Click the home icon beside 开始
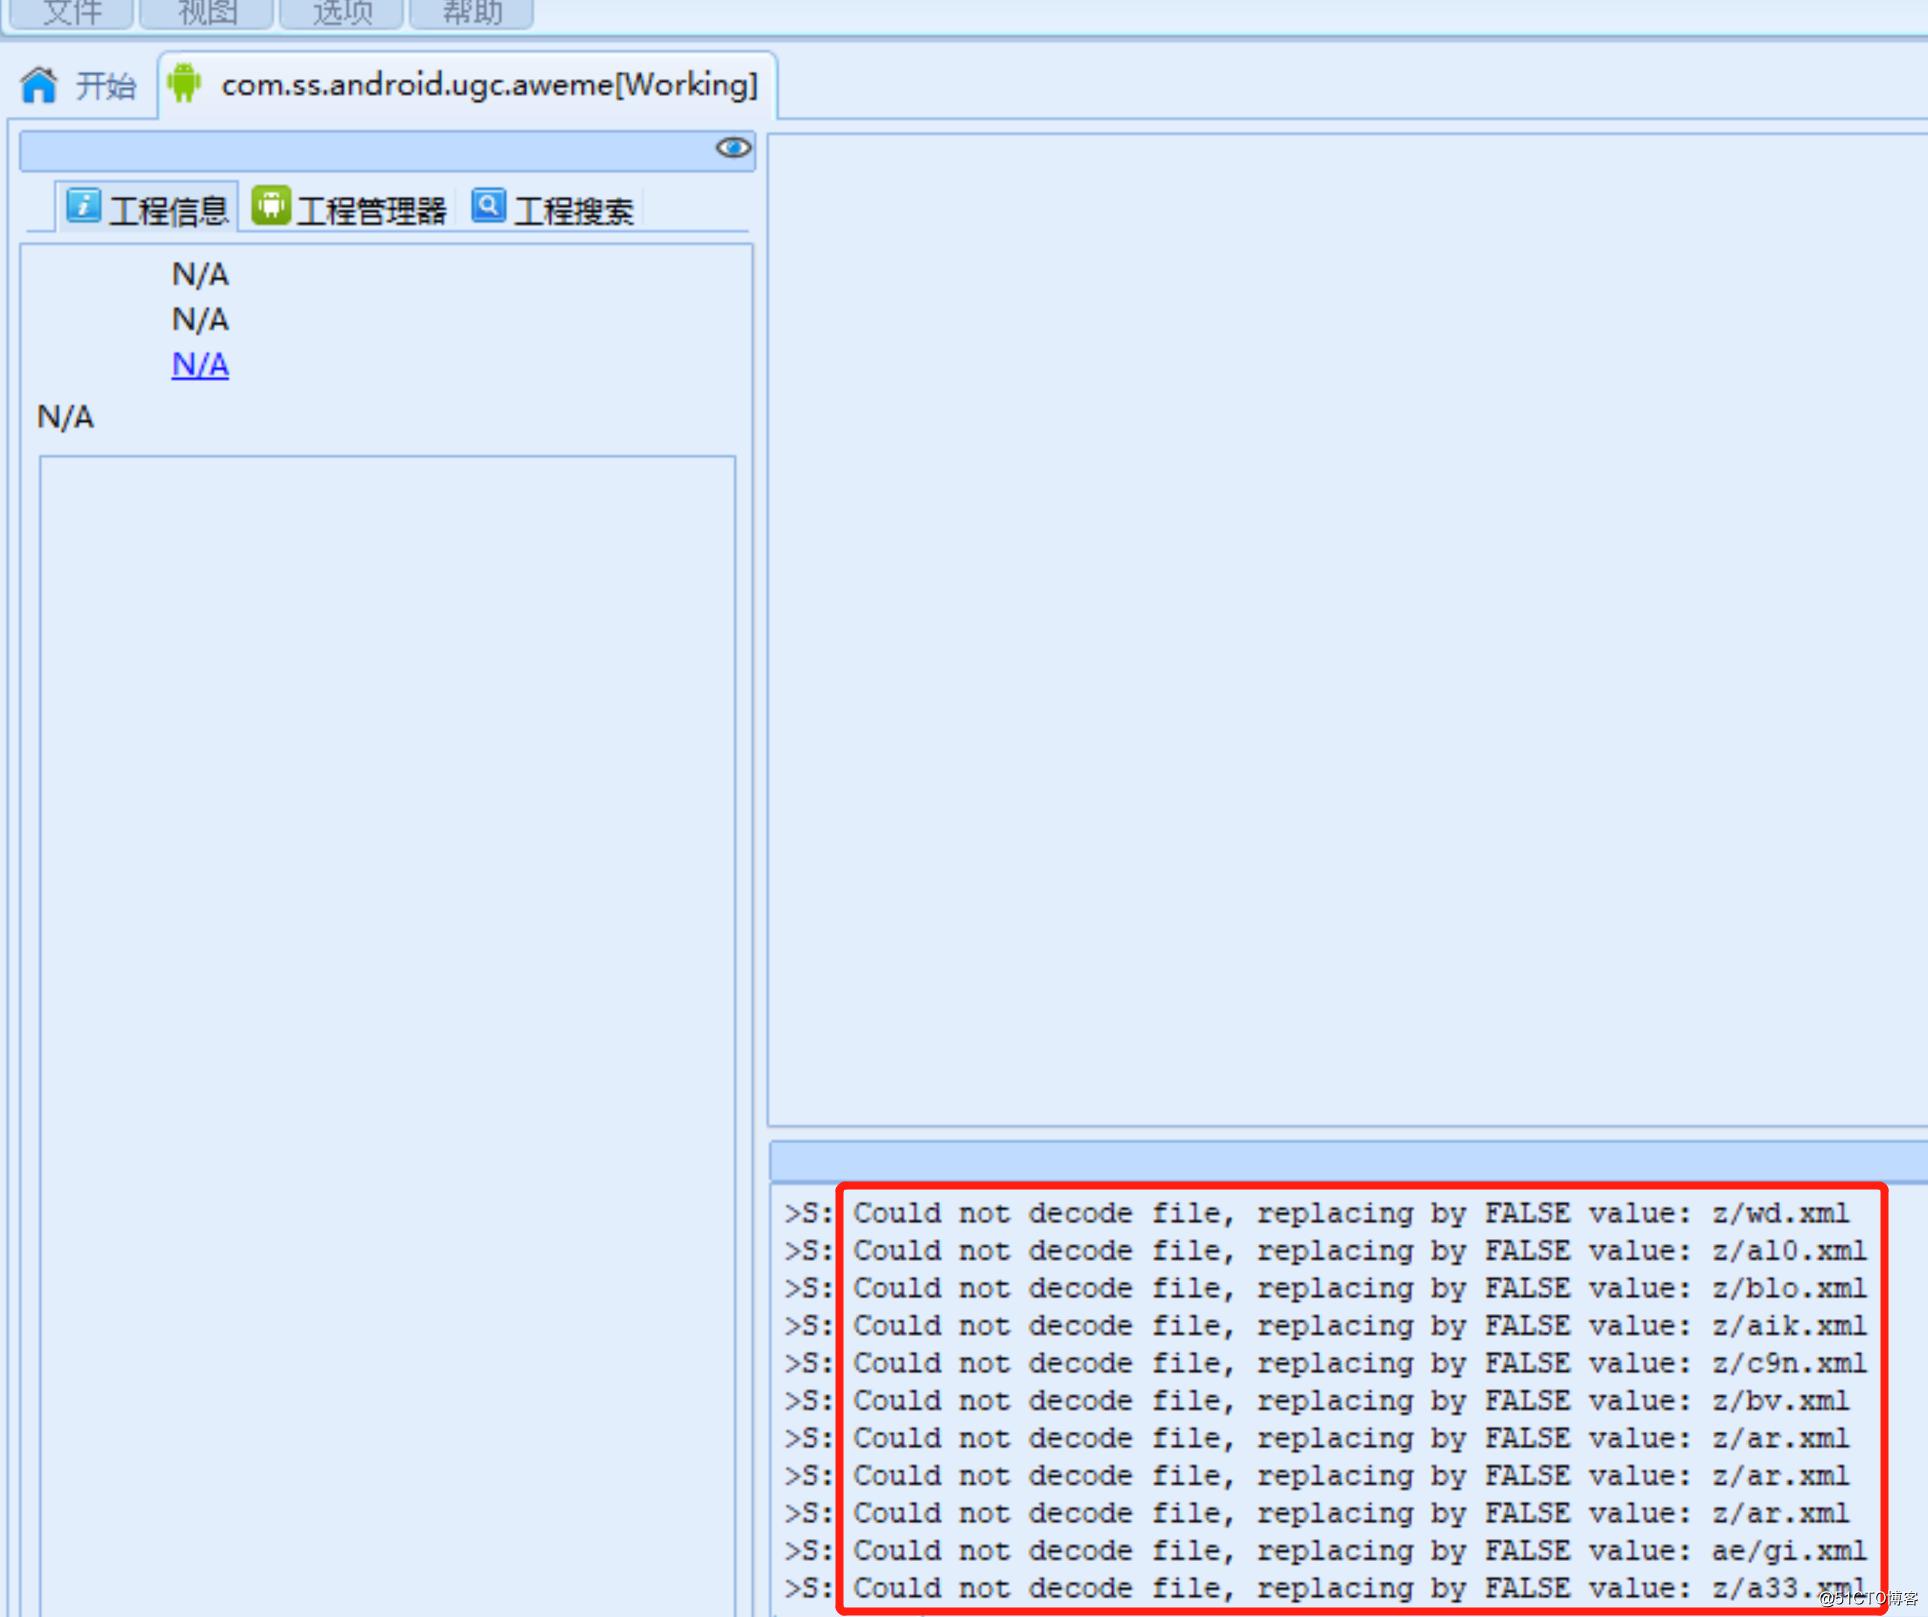The image size is (1928, 1617). 39,85
